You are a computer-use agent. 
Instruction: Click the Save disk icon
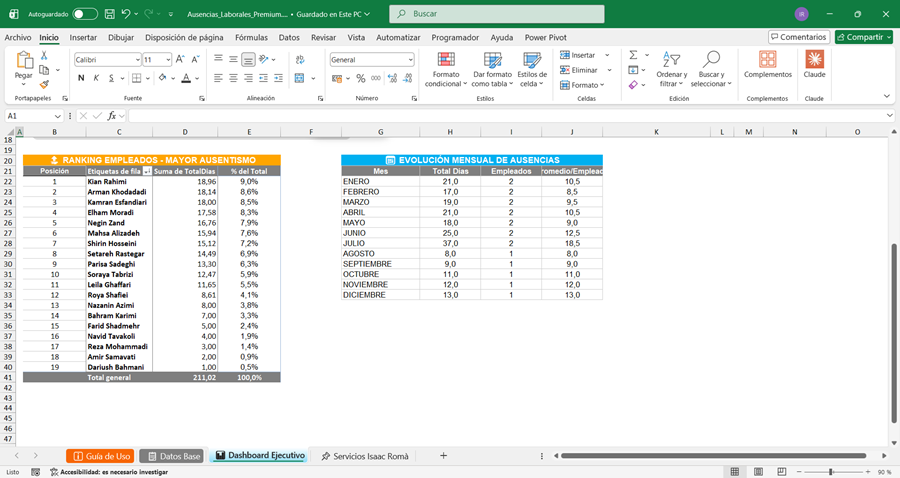coord(109,14)
